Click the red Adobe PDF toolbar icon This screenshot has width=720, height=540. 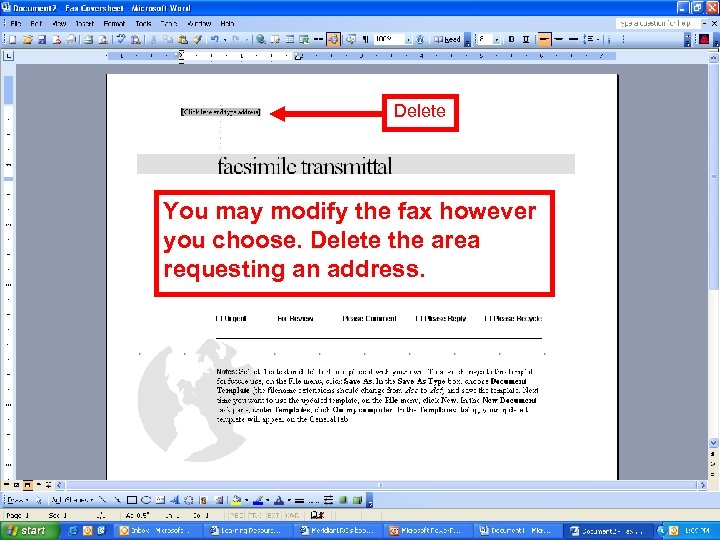[x=704, y=40]
